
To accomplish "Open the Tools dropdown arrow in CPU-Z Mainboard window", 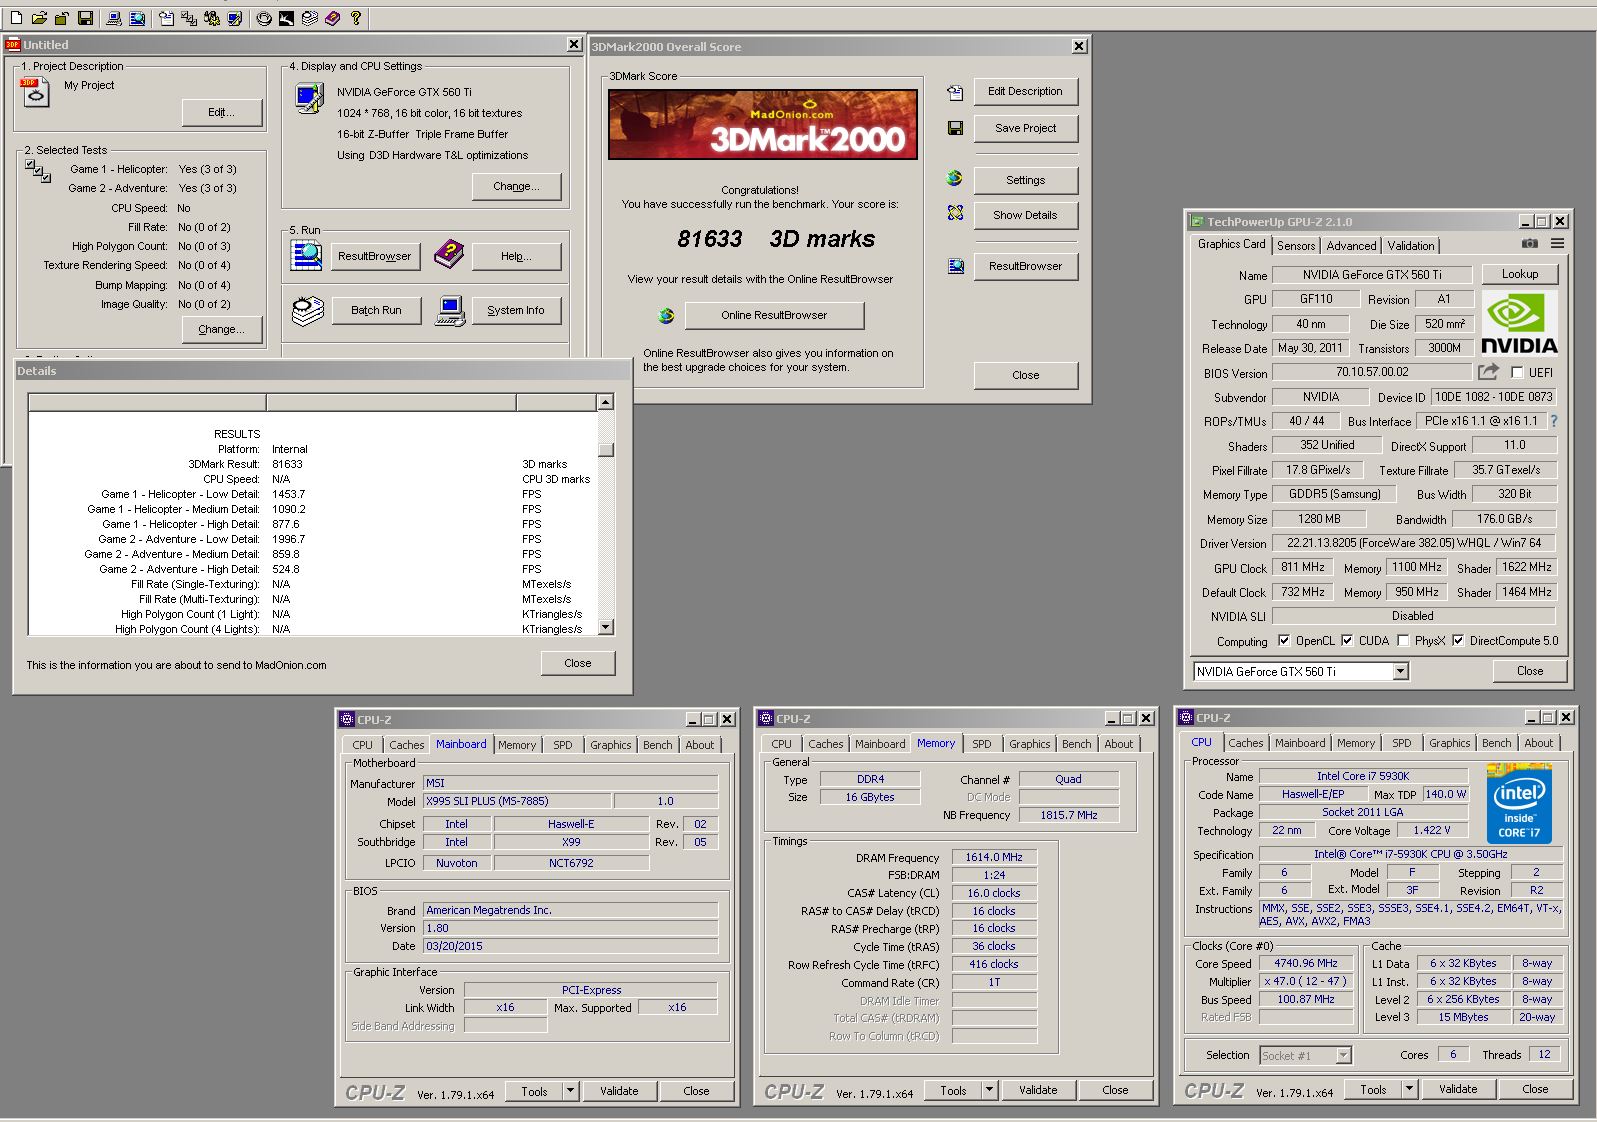I will tap(570, 1090).
